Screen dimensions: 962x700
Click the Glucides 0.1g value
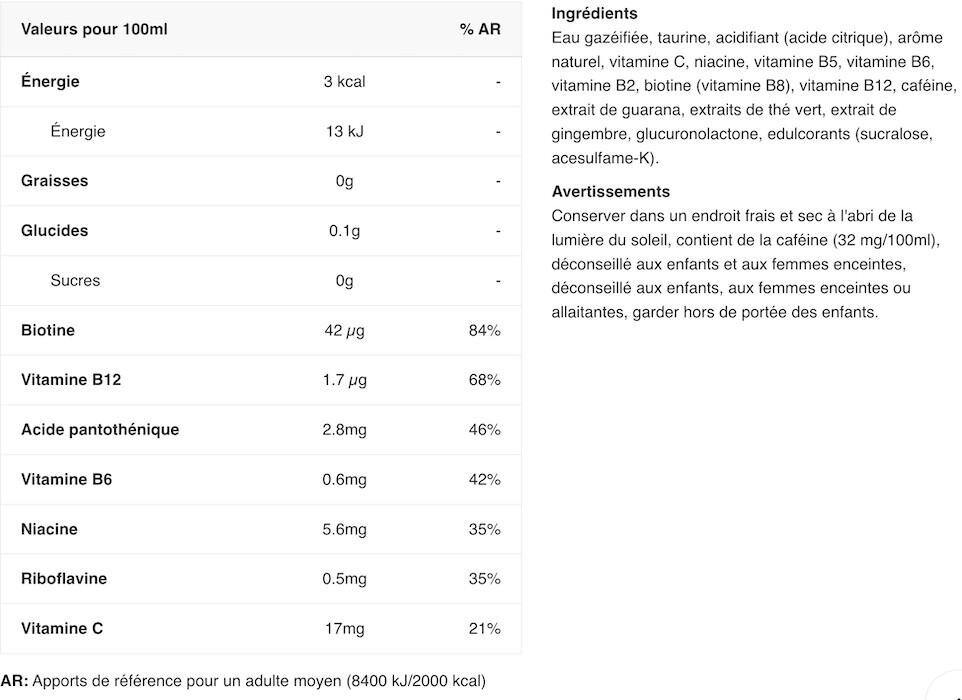click(344, 231)
